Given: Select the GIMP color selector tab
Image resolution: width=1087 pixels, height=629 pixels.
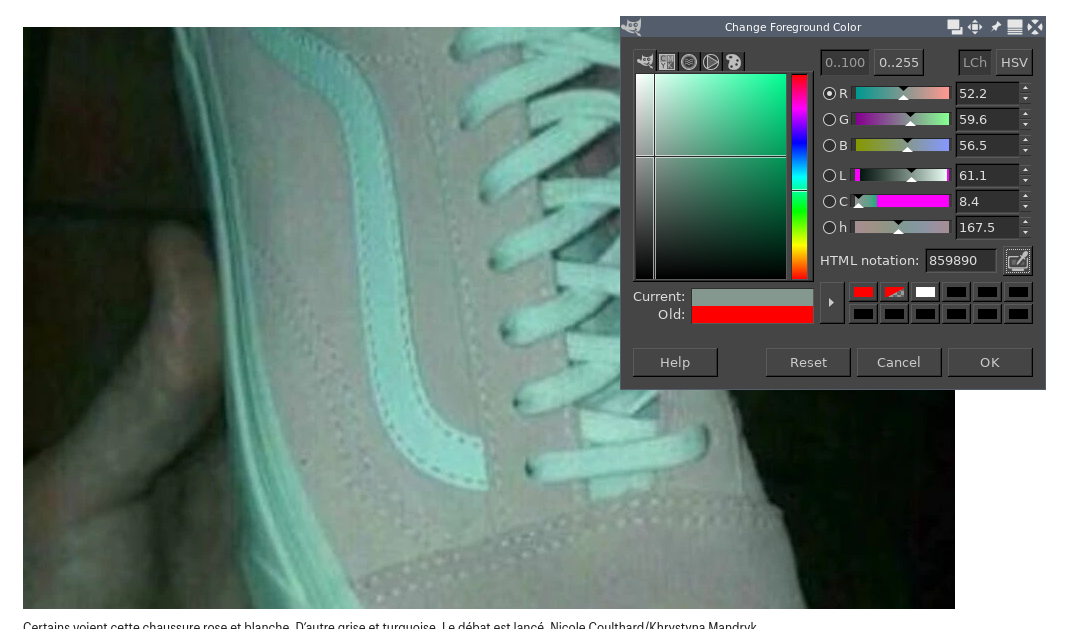Looking at the screenshot, I should (x=645, y=62).
